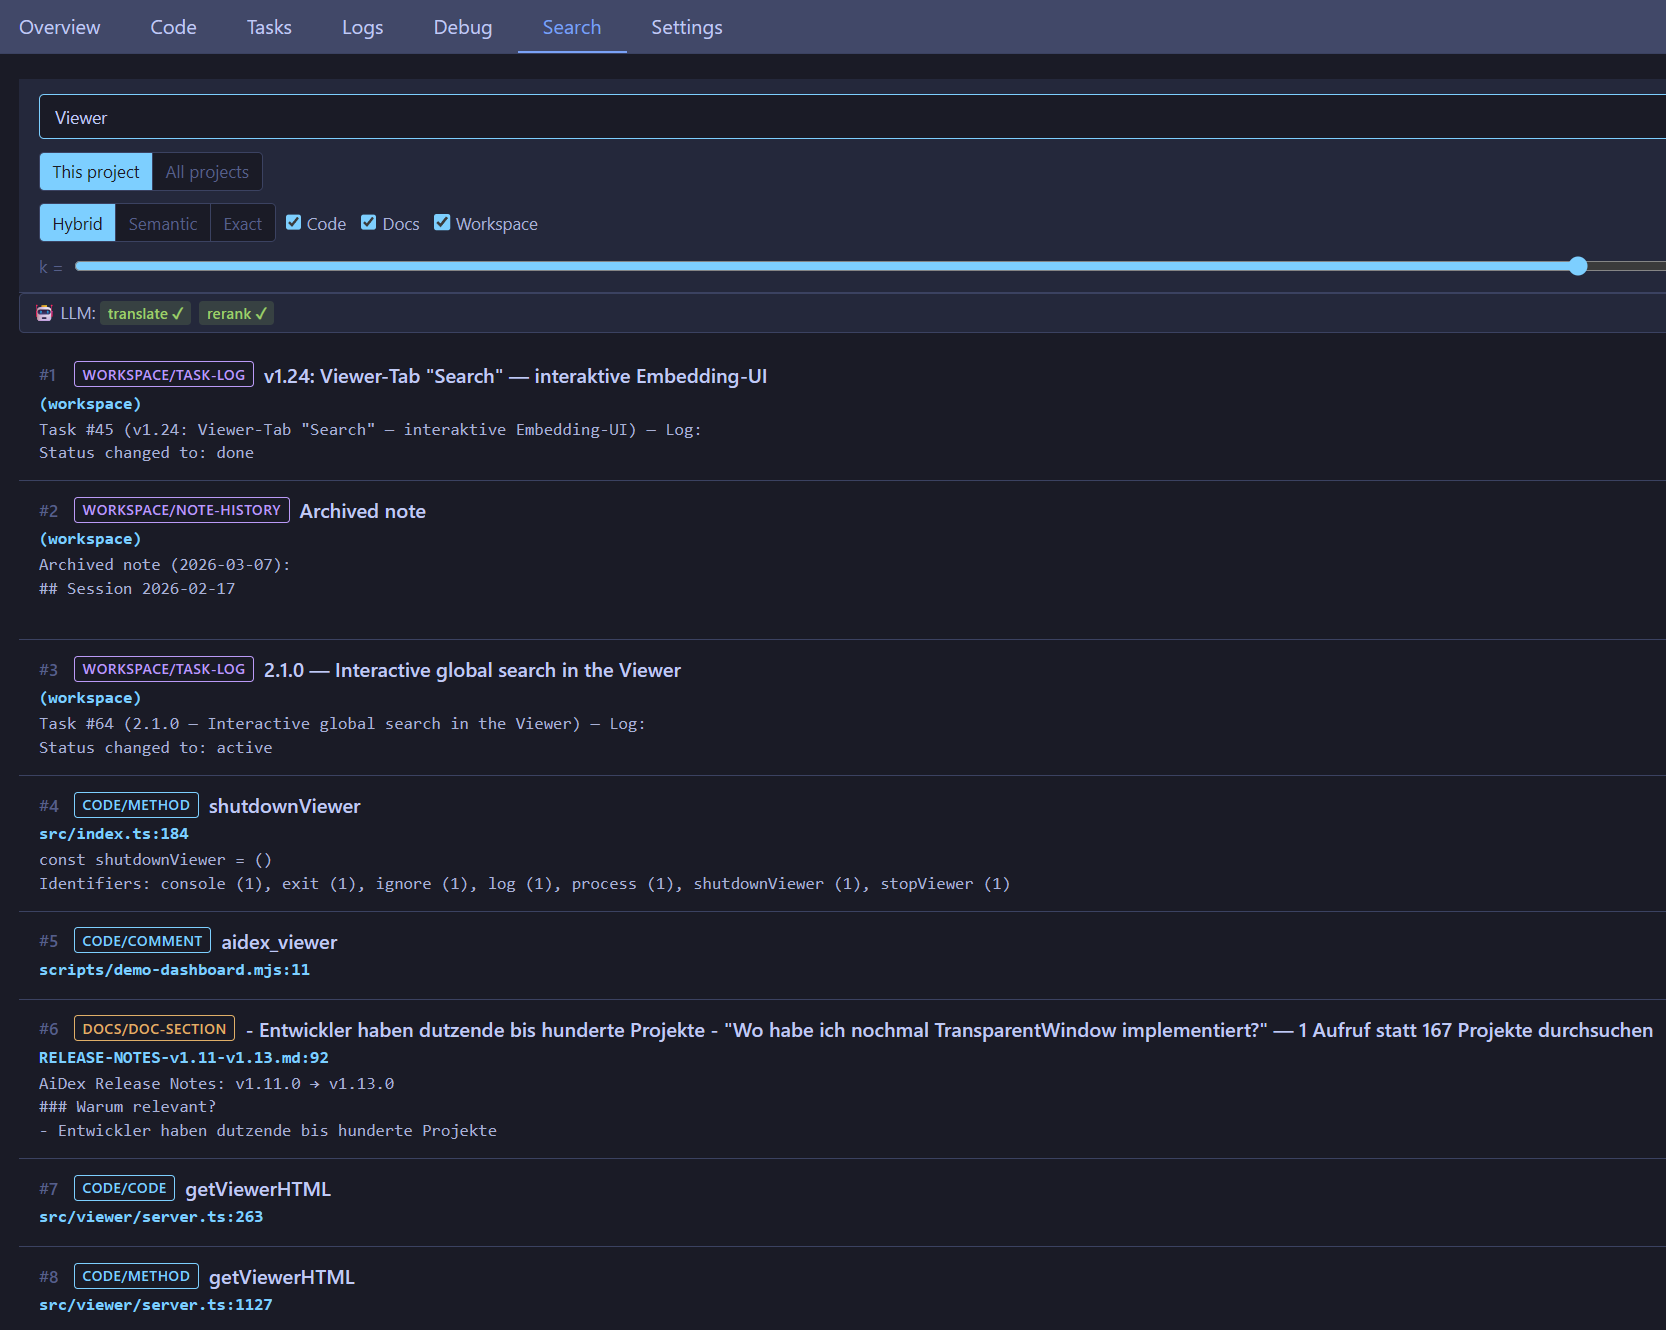Screen dimensions: 1666x1330
Task: Click "Archived note (2026-03-07):" line
Action: 165,565
